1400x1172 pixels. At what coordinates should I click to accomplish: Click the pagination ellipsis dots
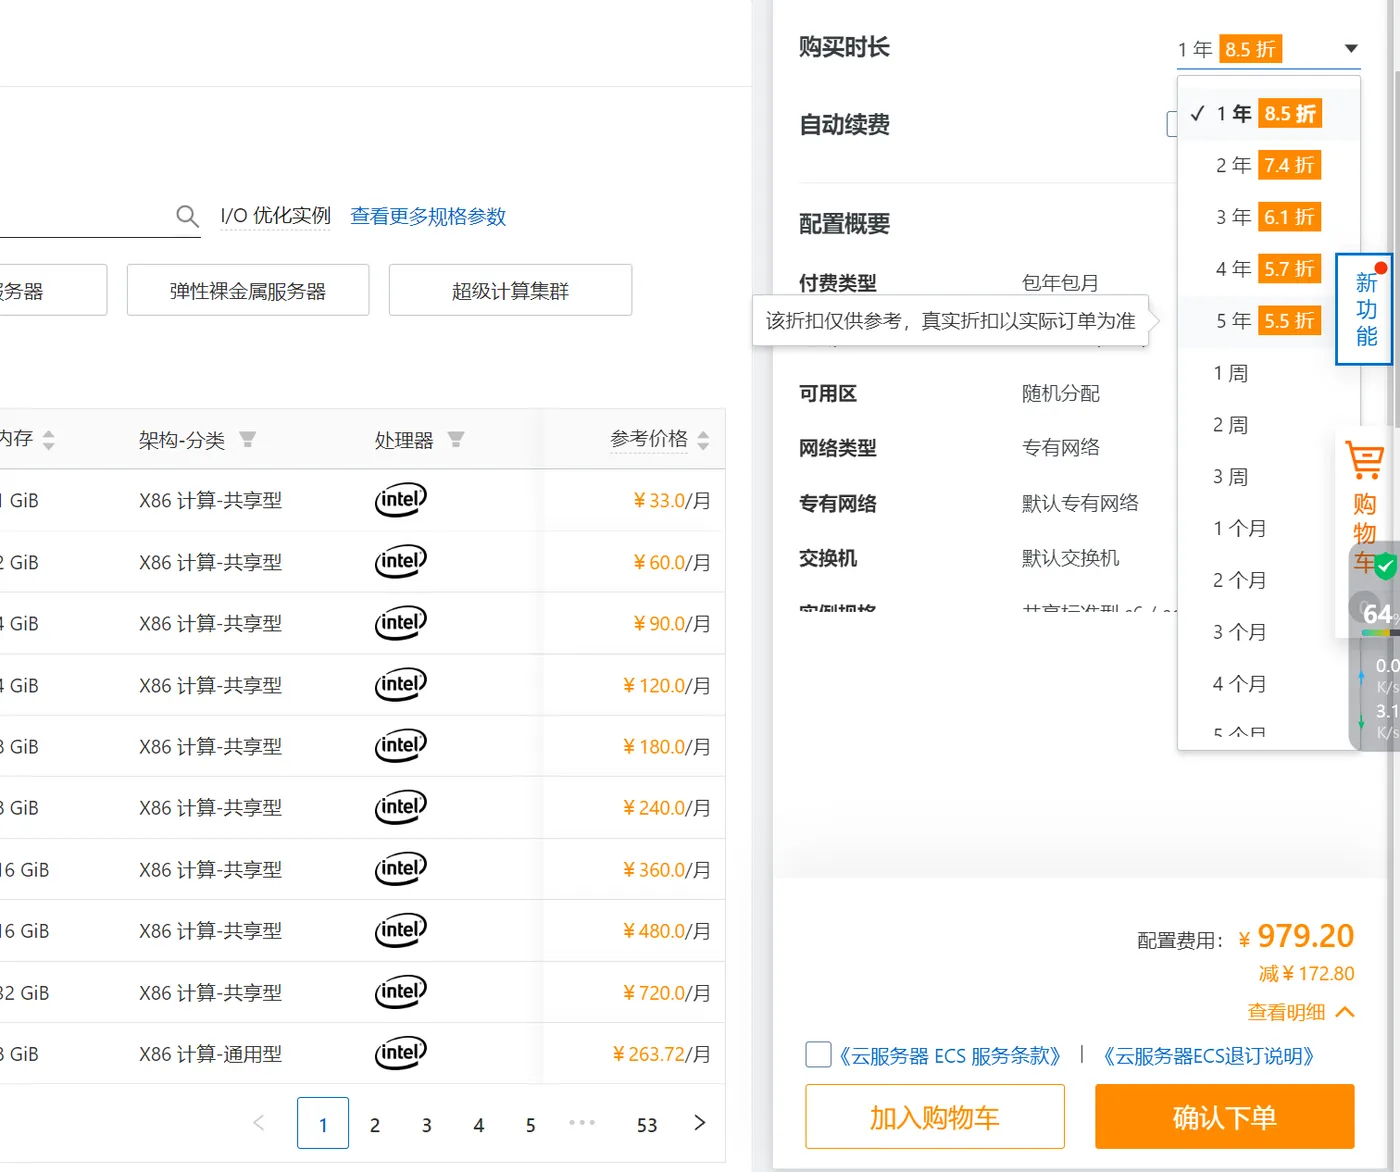[x=582, y=1123]
